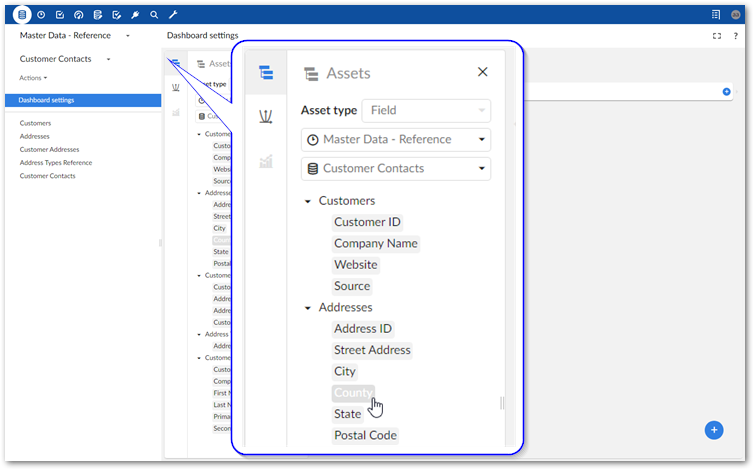Click the Dashboard settings page title
This screenshot has height=470, width=754.
click(202, 36)
